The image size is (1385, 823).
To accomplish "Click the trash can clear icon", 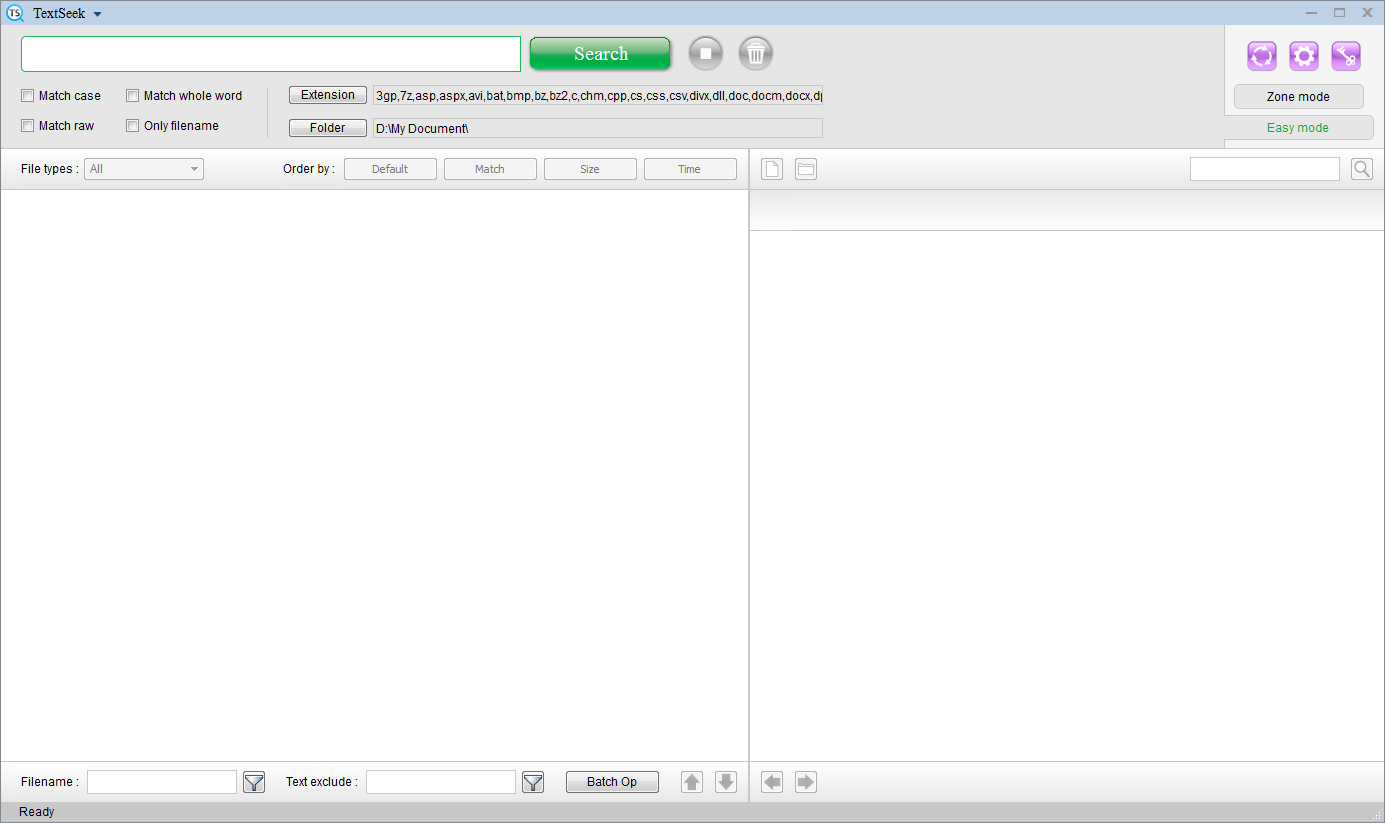I will click(x=756, y=54).
